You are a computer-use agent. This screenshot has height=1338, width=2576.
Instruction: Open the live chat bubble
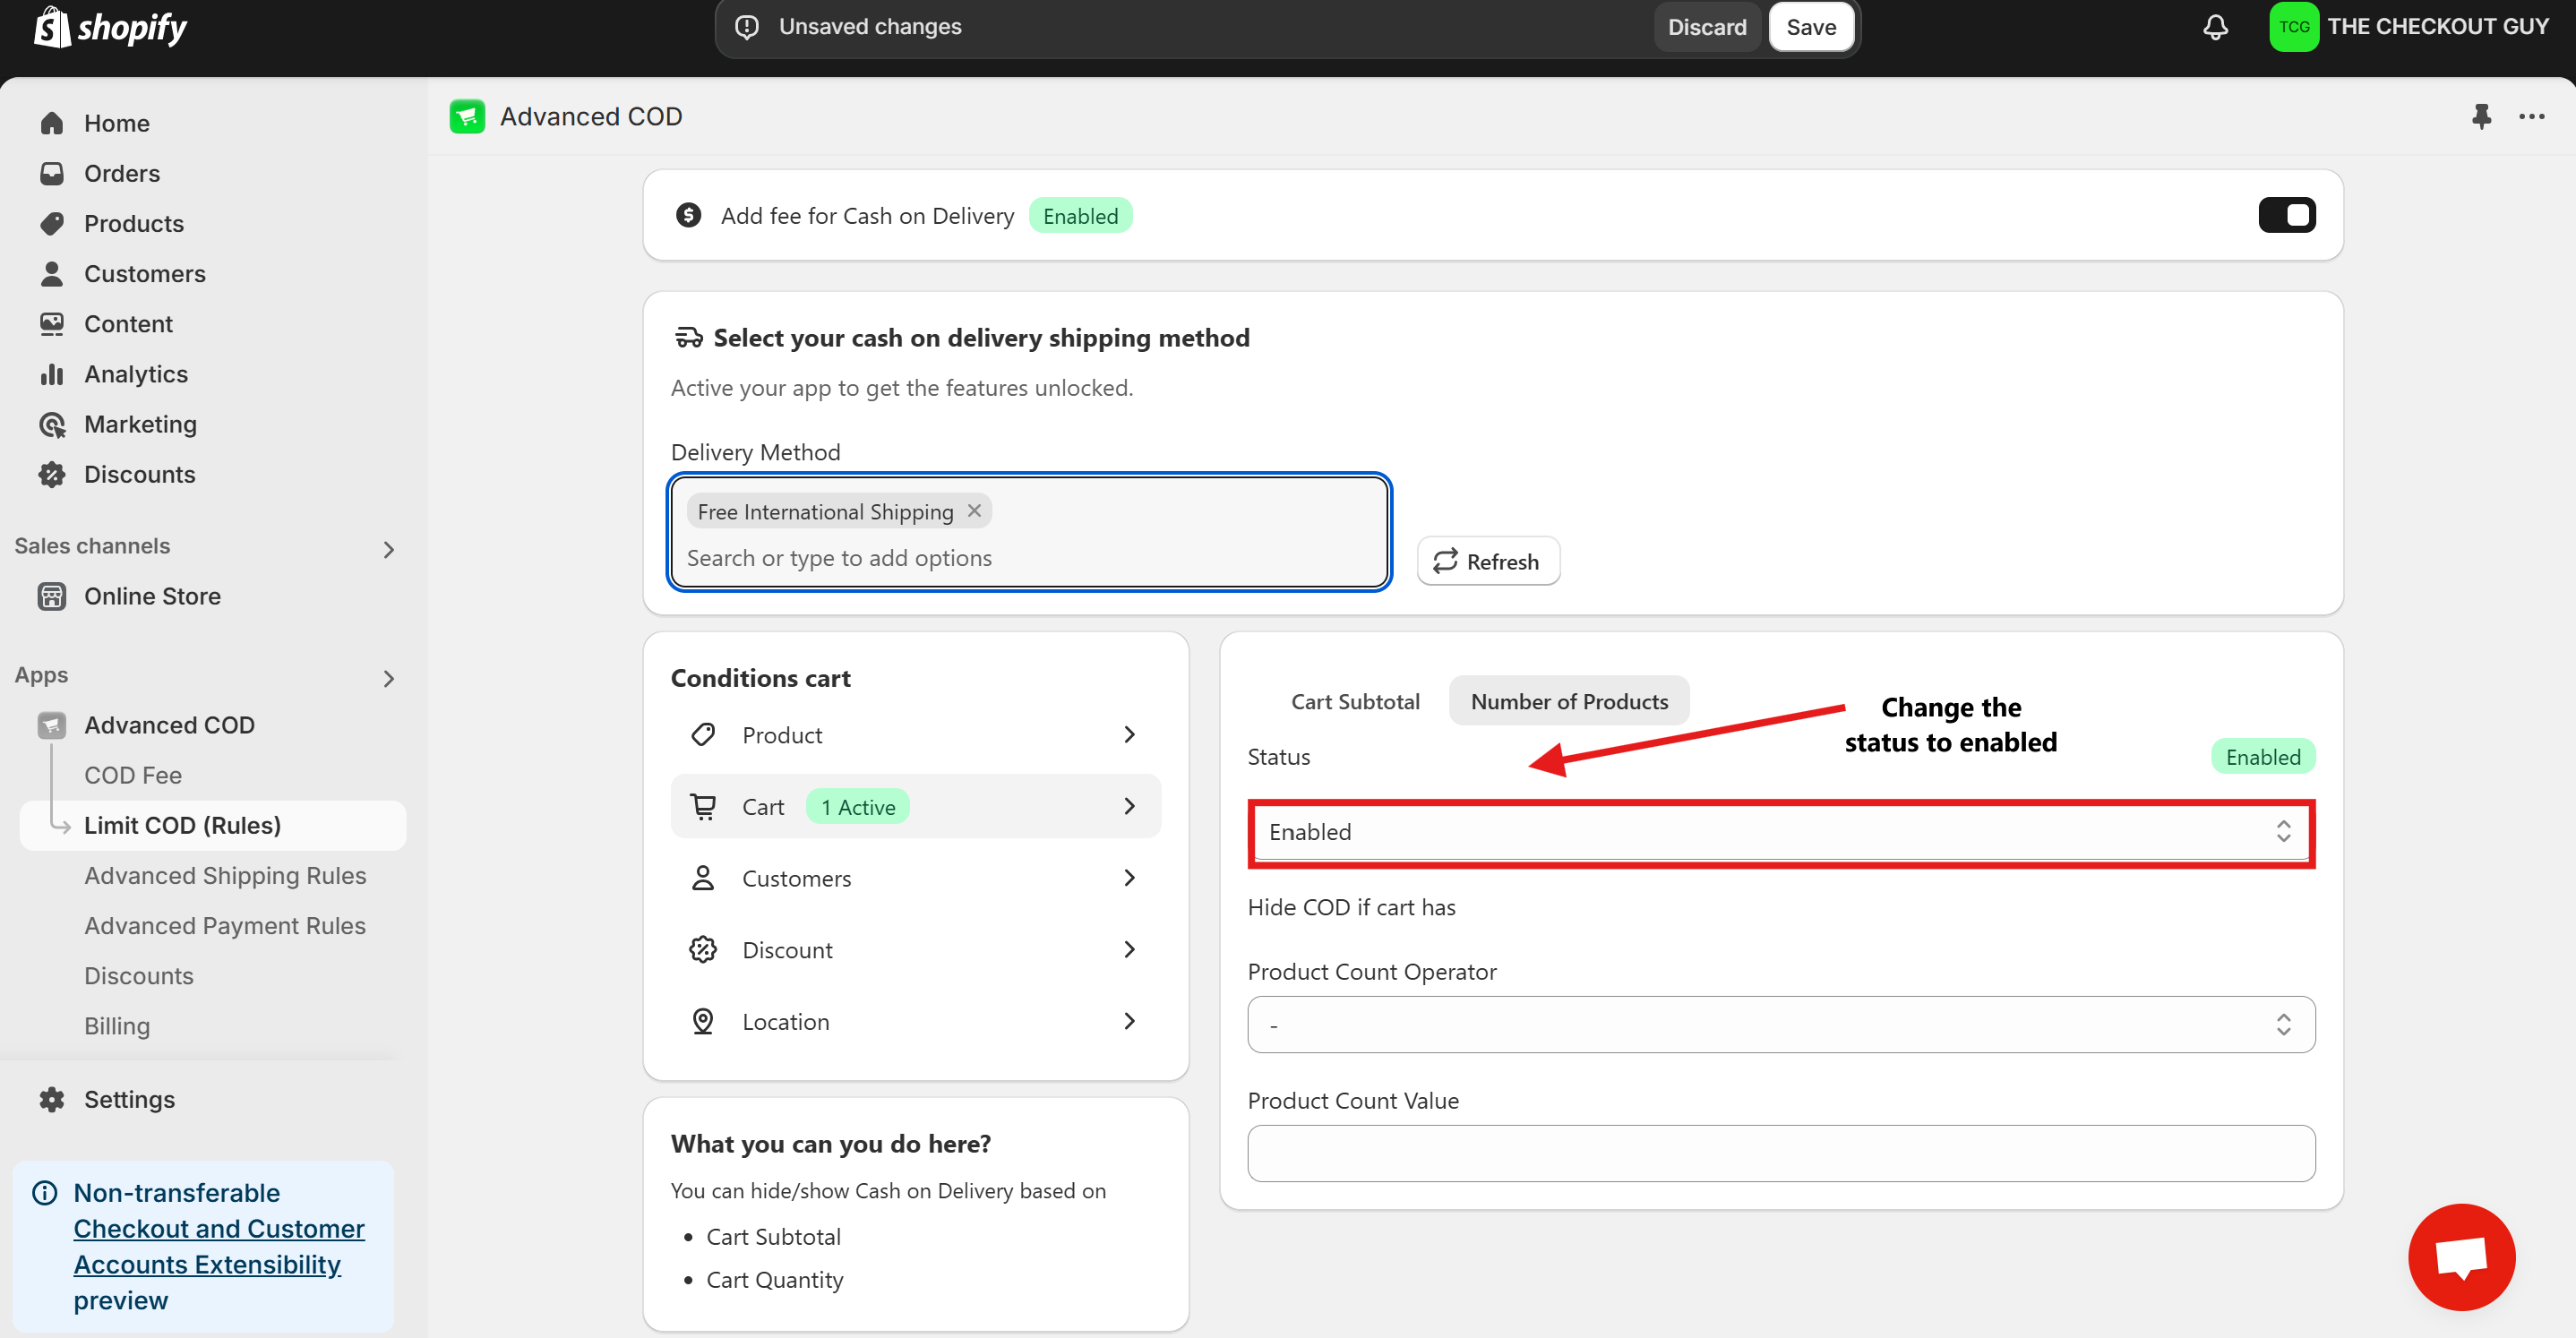tap(2461, 1257)
